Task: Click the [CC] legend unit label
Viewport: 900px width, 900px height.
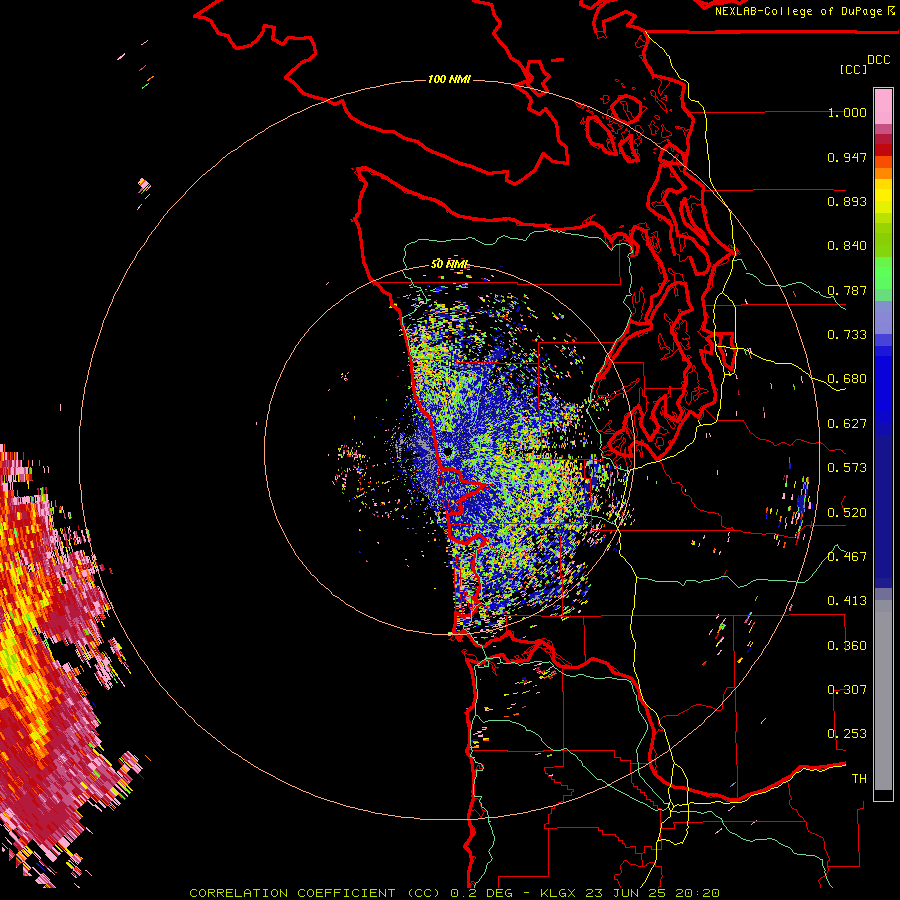Action: [852, 69]
